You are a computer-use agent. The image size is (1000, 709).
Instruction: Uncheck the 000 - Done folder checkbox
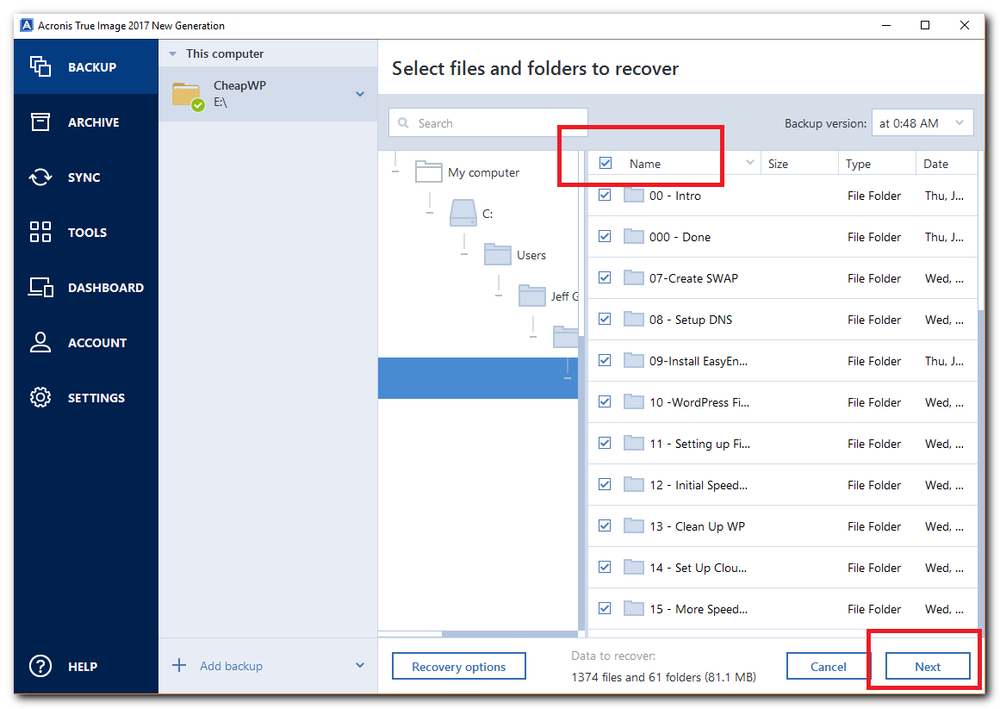point(605,237)
